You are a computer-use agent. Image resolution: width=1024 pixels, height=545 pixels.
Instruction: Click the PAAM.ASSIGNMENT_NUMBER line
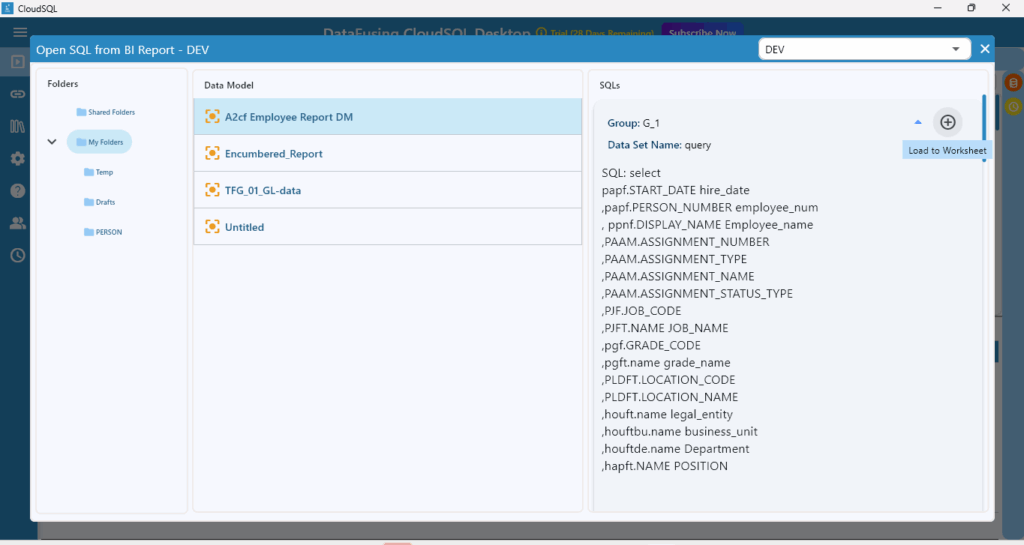coord(686,242)
